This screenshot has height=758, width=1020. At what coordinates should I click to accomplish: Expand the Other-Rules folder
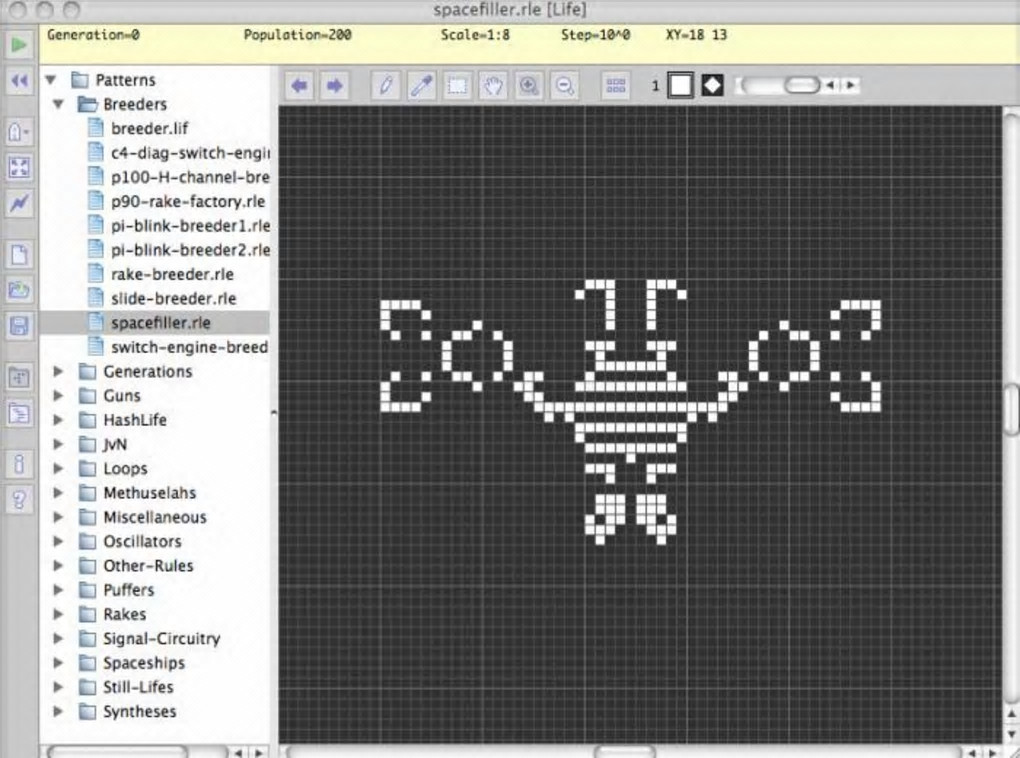[59, 565]
